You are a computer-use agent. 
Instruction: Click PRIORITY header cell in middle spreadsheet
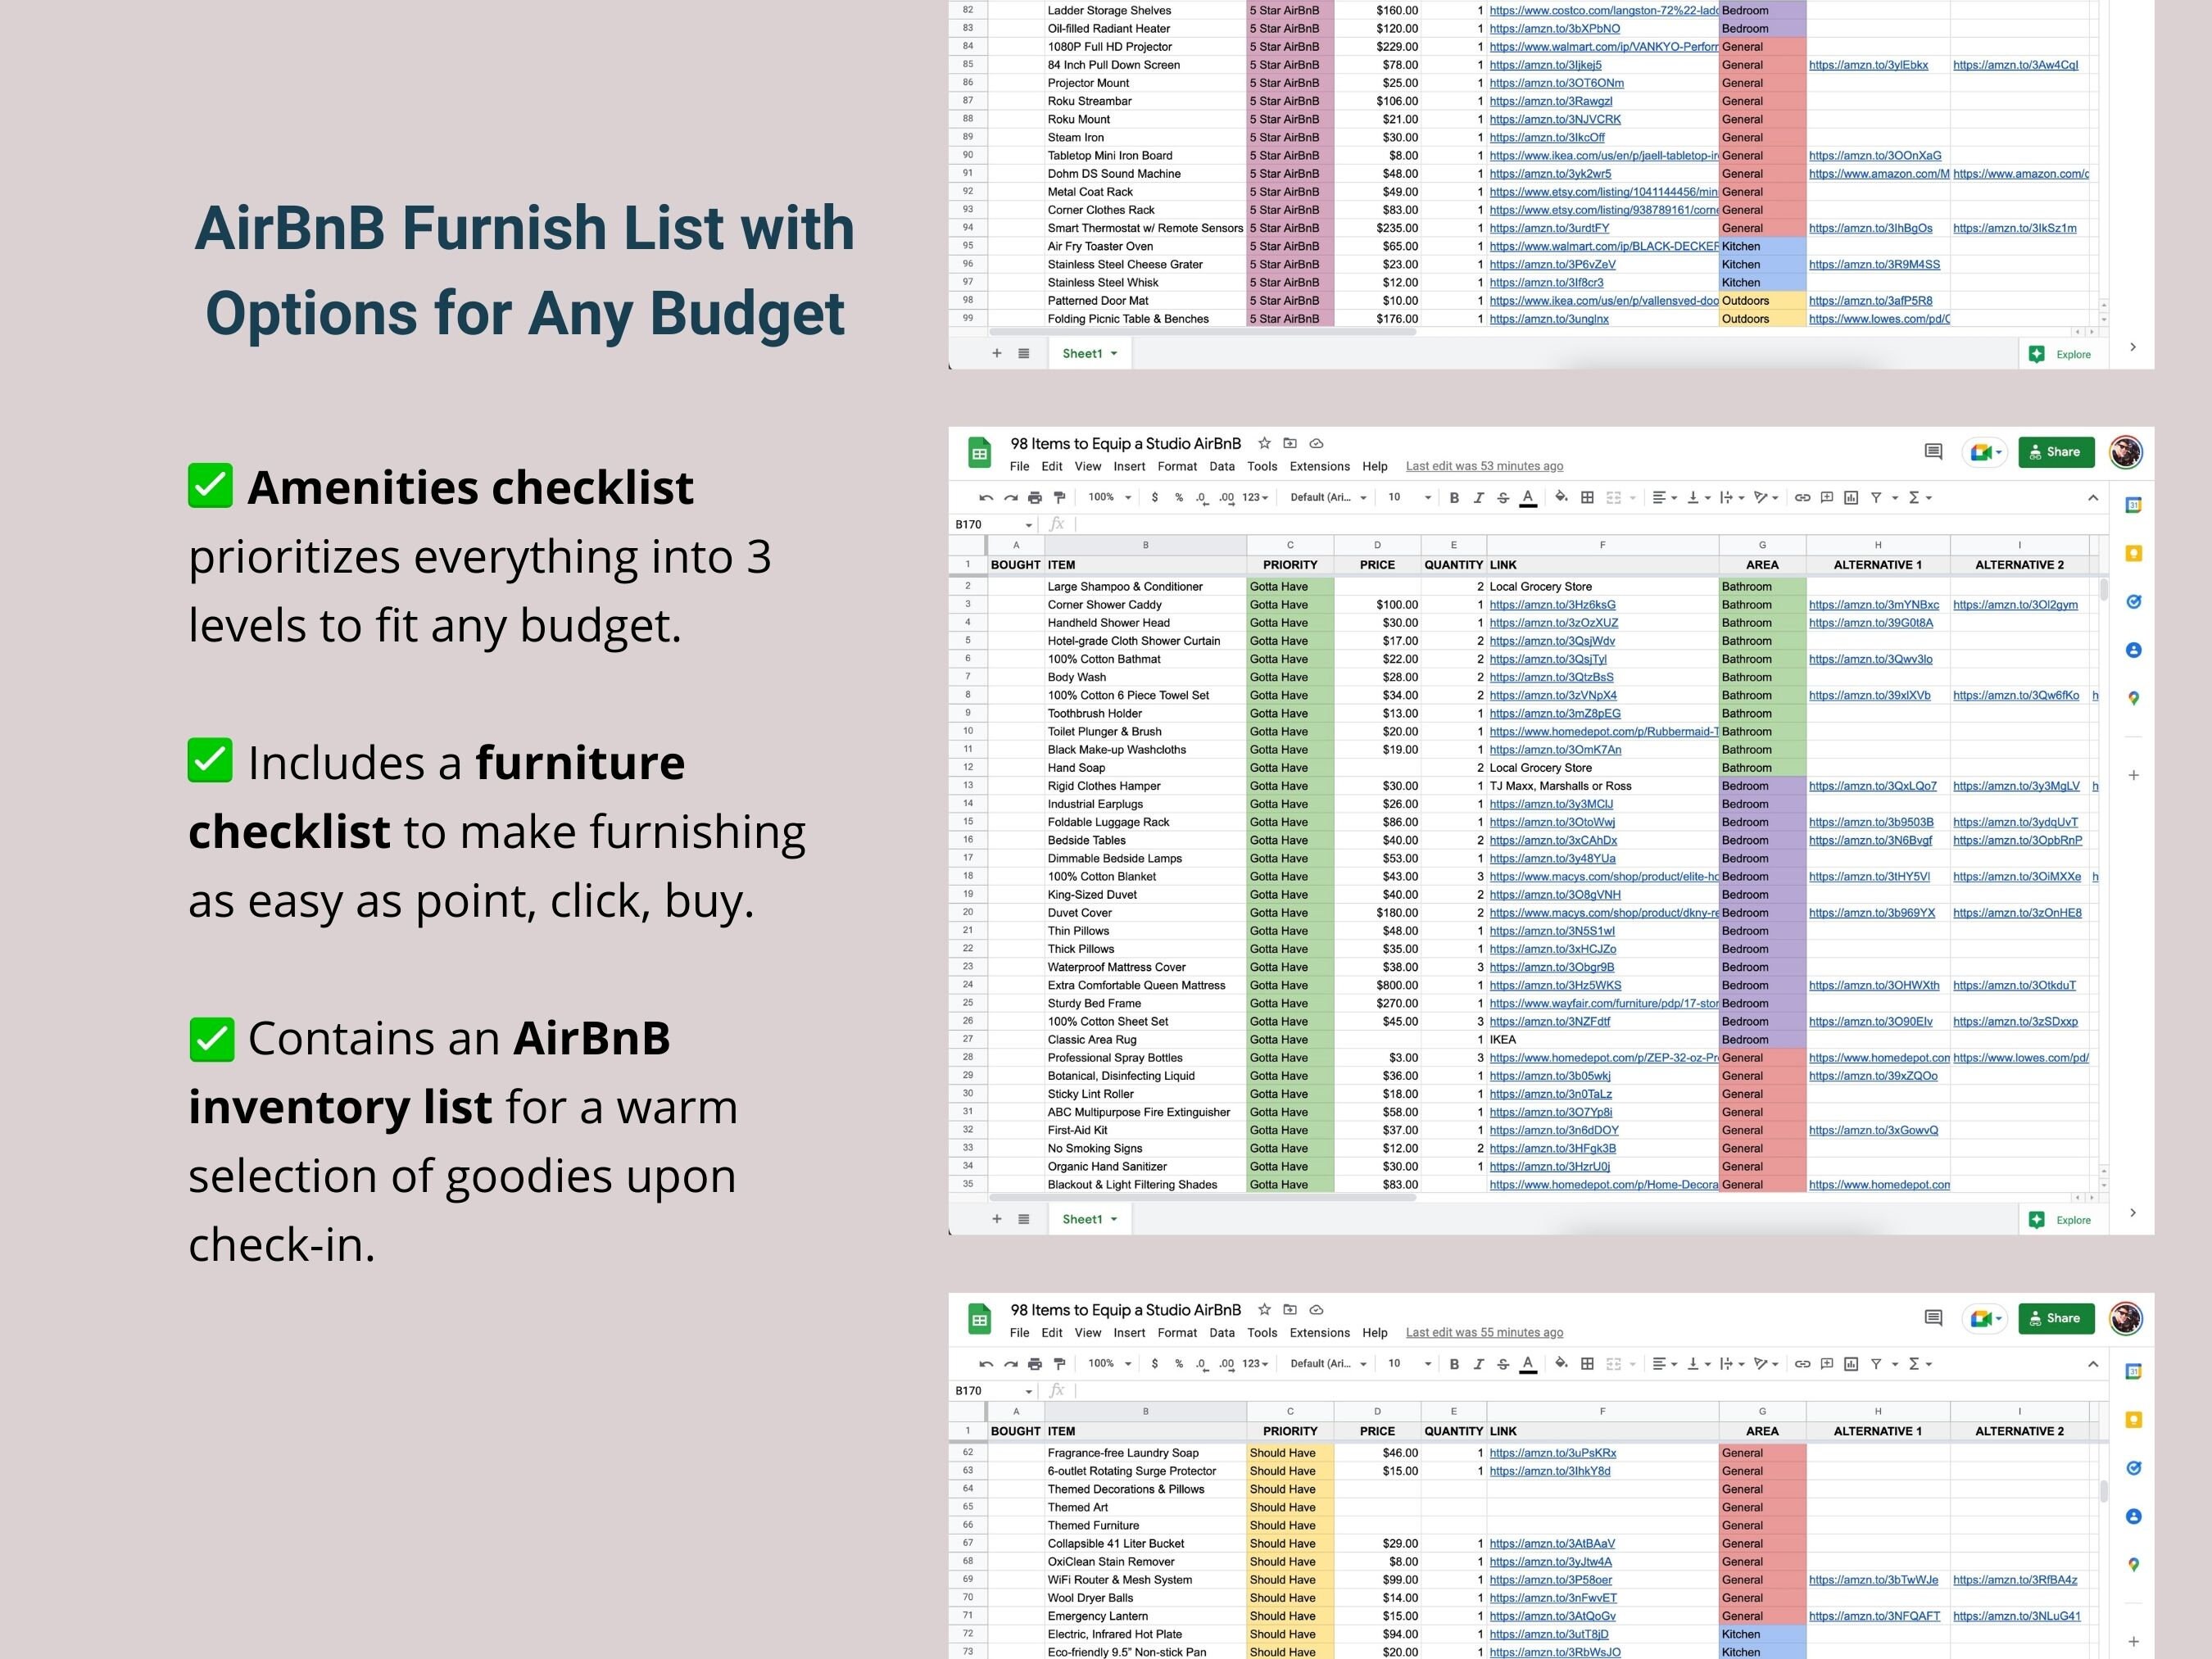coord(1290,565)
